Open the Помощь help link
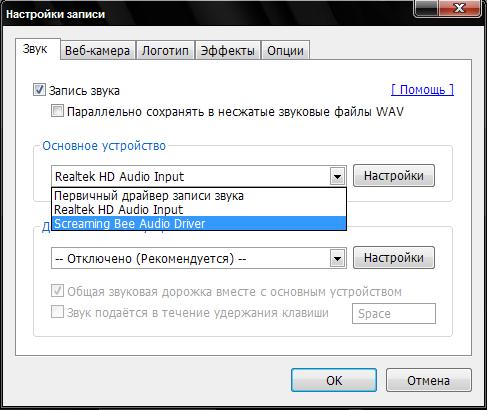Image resolution: width=487 pixels, height=410 pixels. pyautogui.click(x=422, y=89)
